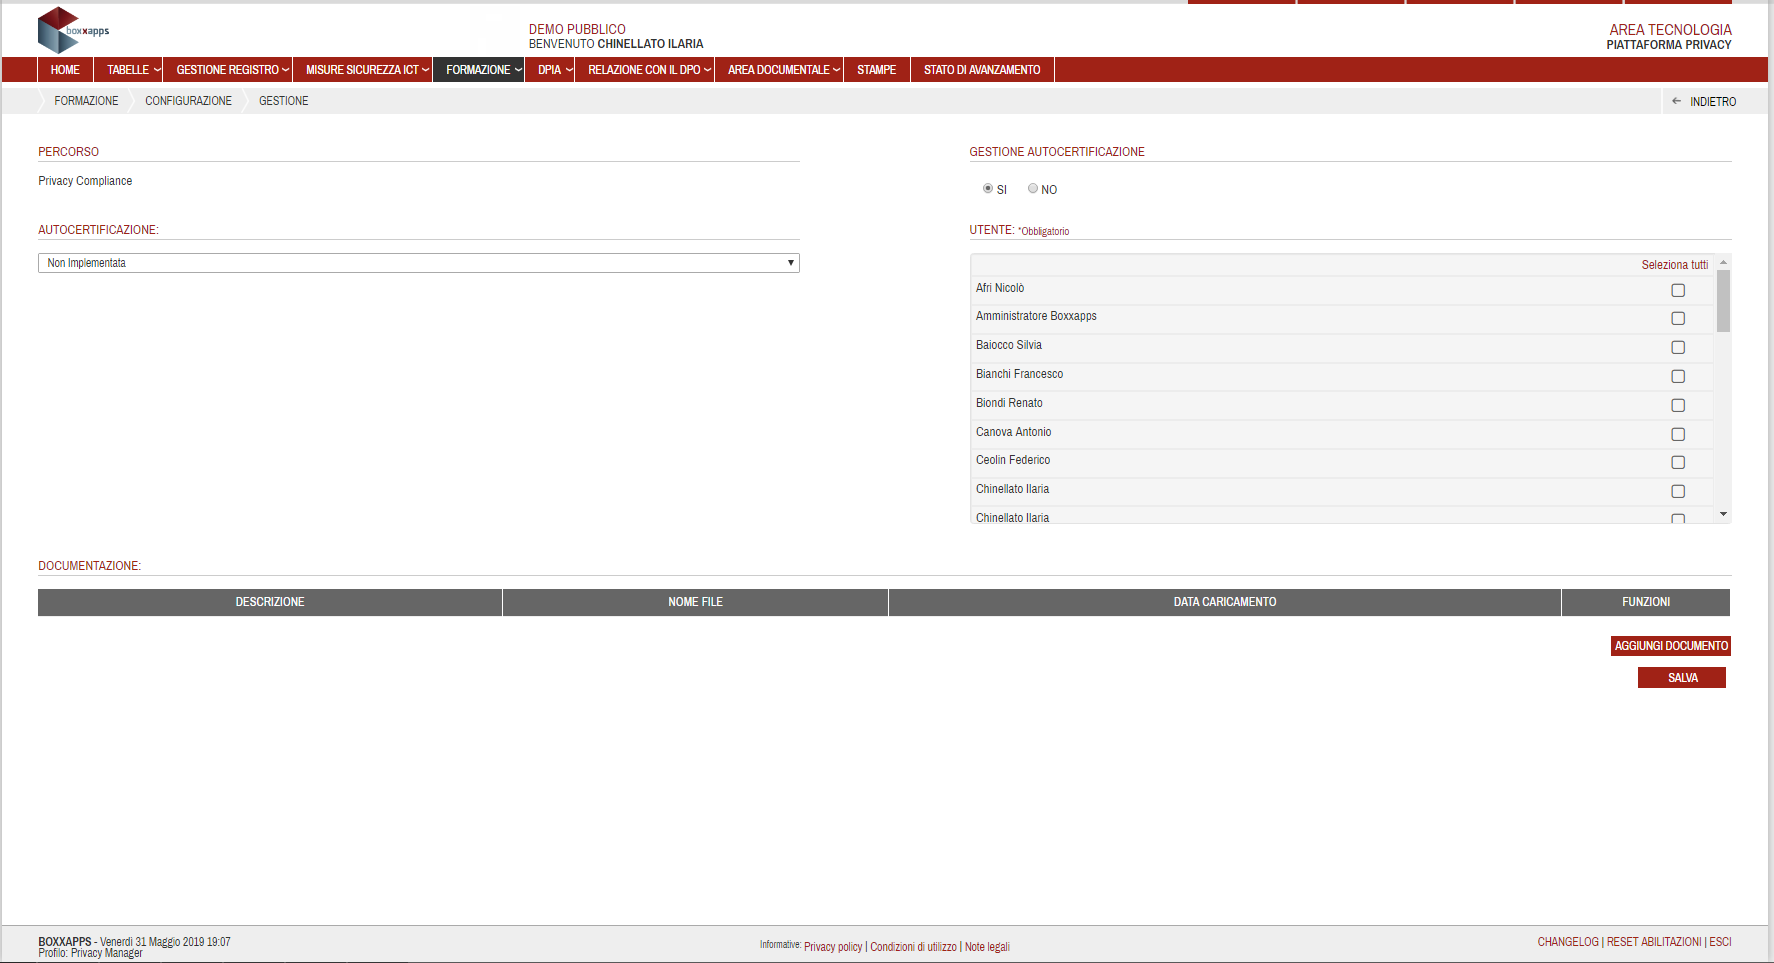Click the user list scroll down arrow
The image size is (1774, 963).
pos(1723,514)
